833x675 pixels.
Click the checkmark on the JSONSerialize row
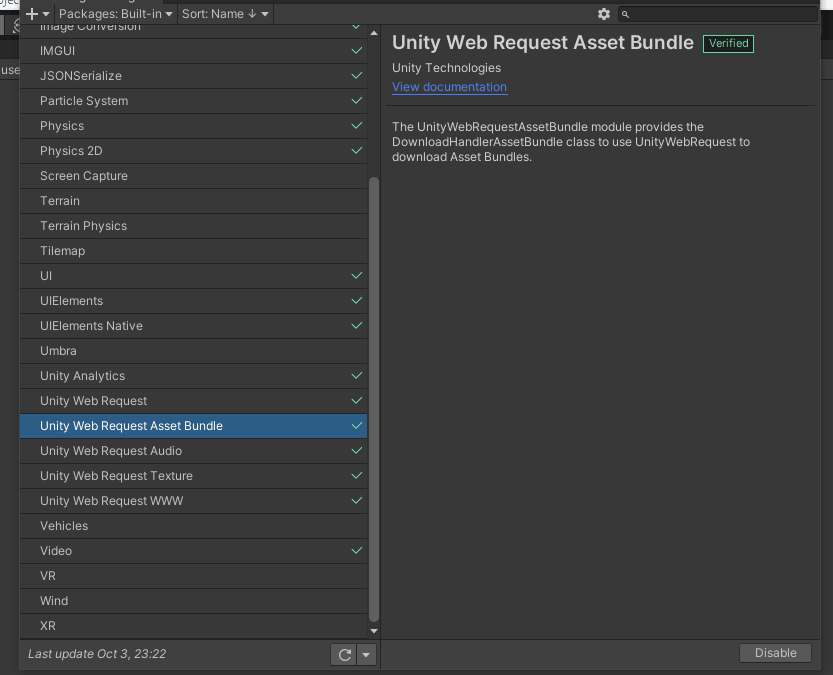pos(356,76)
